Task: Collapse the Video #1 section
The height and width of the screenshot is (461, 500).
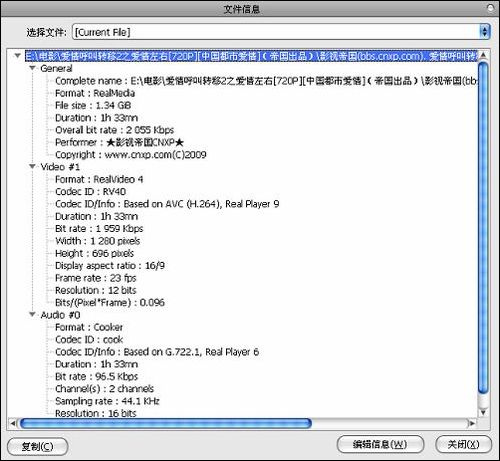Action: 32,166
